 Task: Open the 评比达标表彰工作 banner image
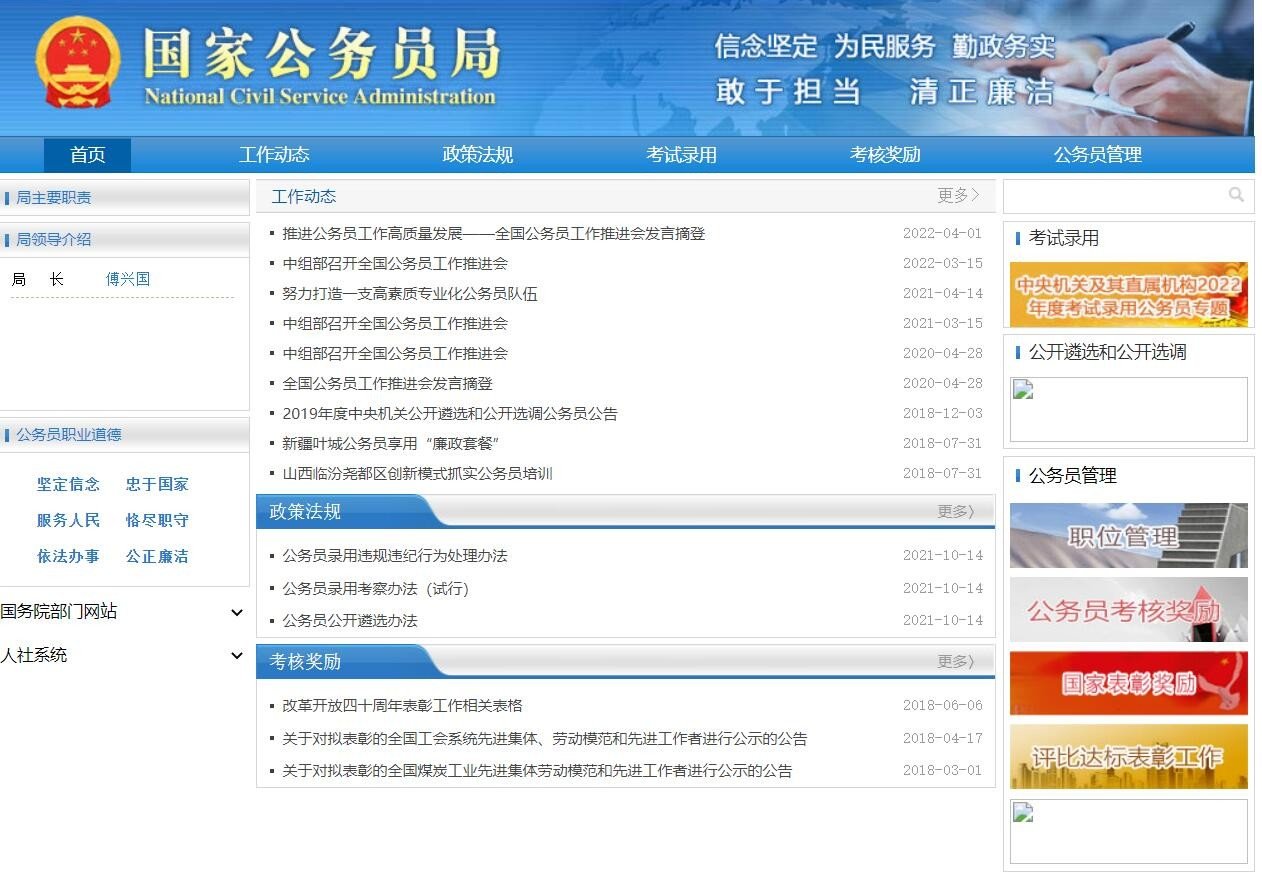(1128, 757)
